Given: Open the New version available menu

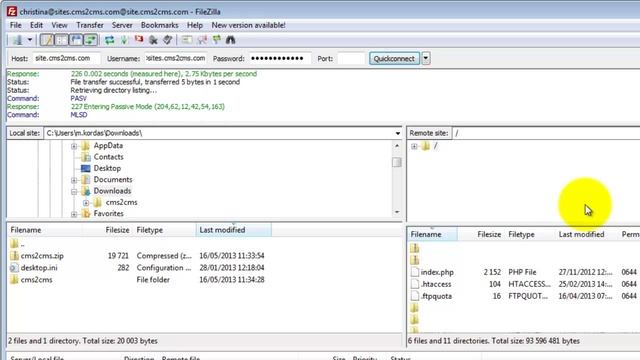Looking at the screenshot, I should pos(248,25).
